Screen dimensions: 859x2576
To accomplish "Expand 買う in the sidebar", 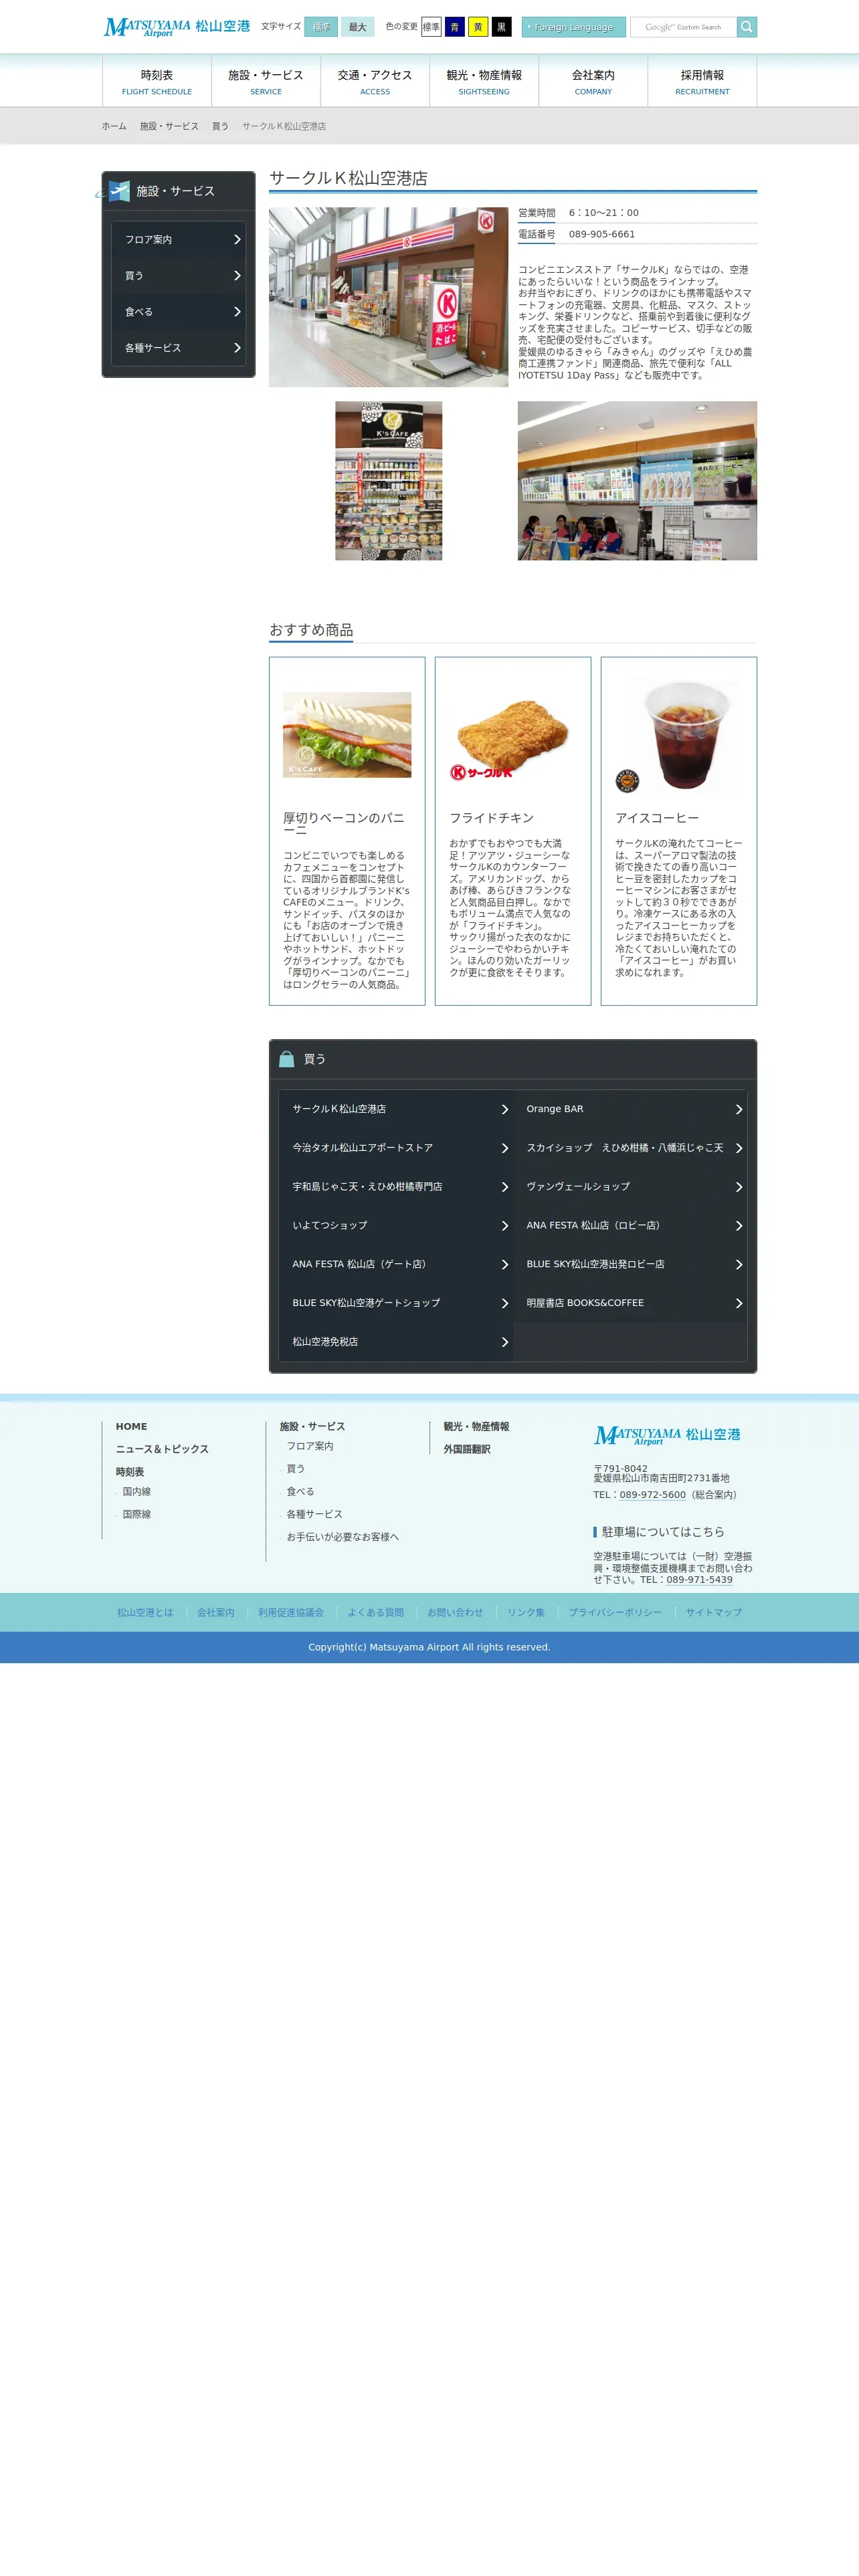I will point(178,276).
